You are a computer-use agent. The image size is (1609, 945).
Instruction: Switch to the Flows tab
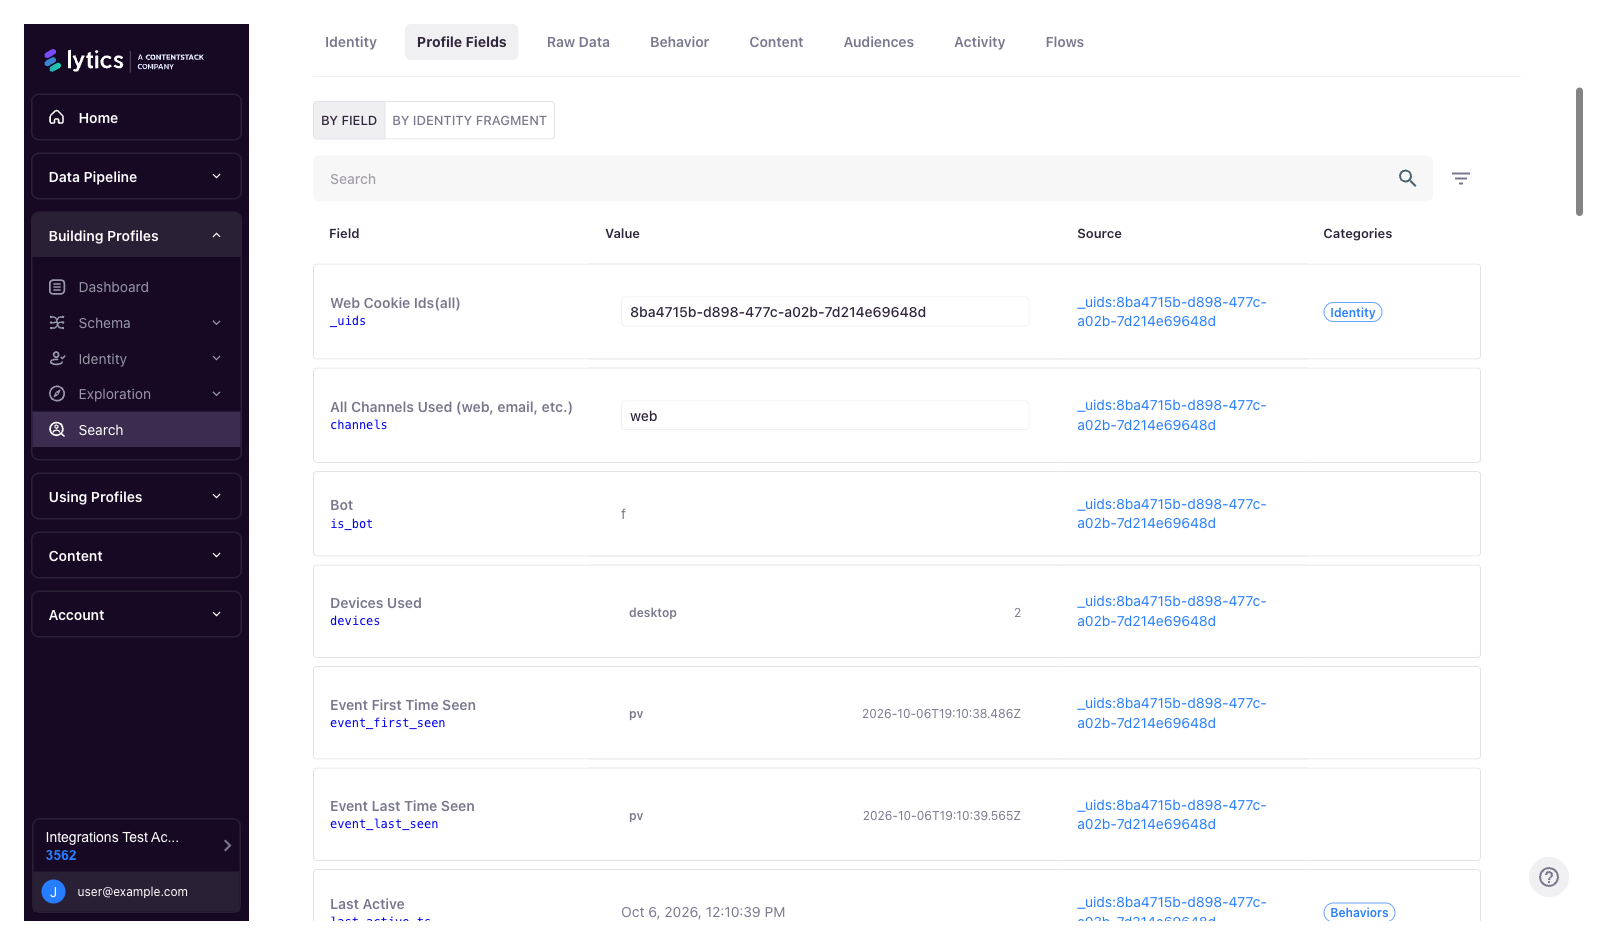tap(1065, 42)
